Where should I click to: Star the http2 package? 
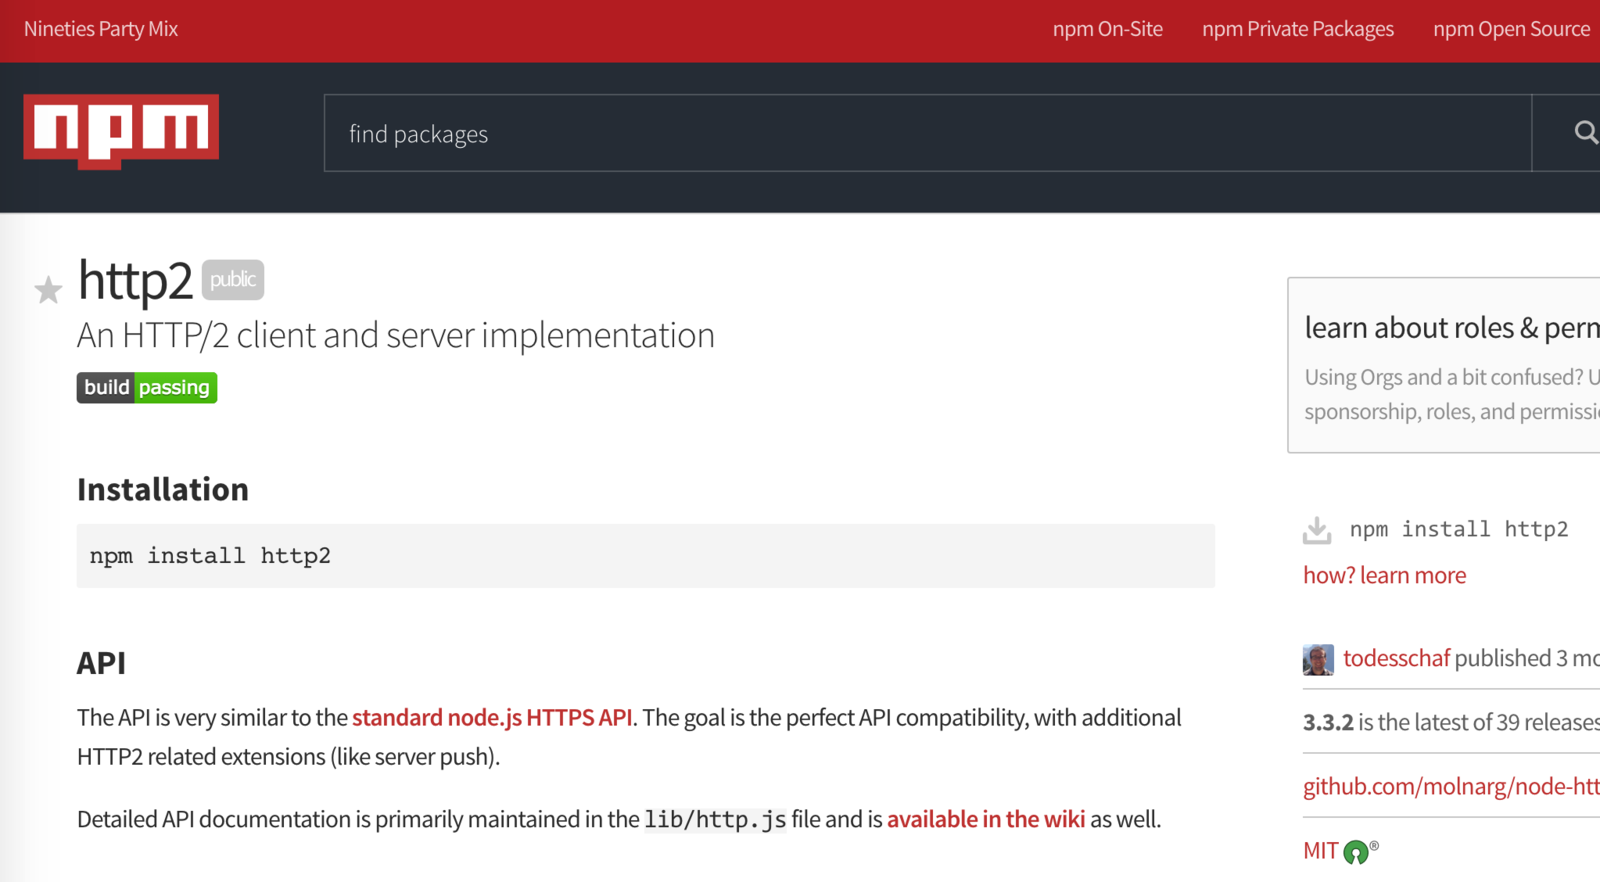point(48,290)
